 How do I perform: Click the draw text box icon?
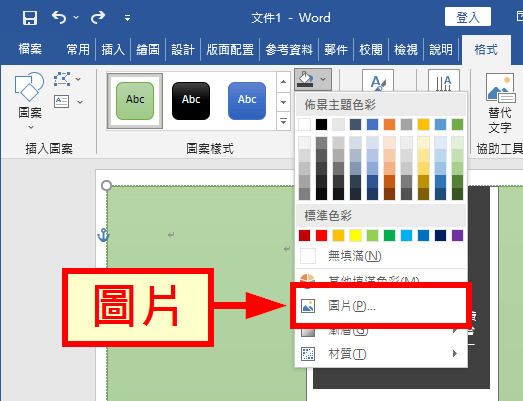click(62, 101)
